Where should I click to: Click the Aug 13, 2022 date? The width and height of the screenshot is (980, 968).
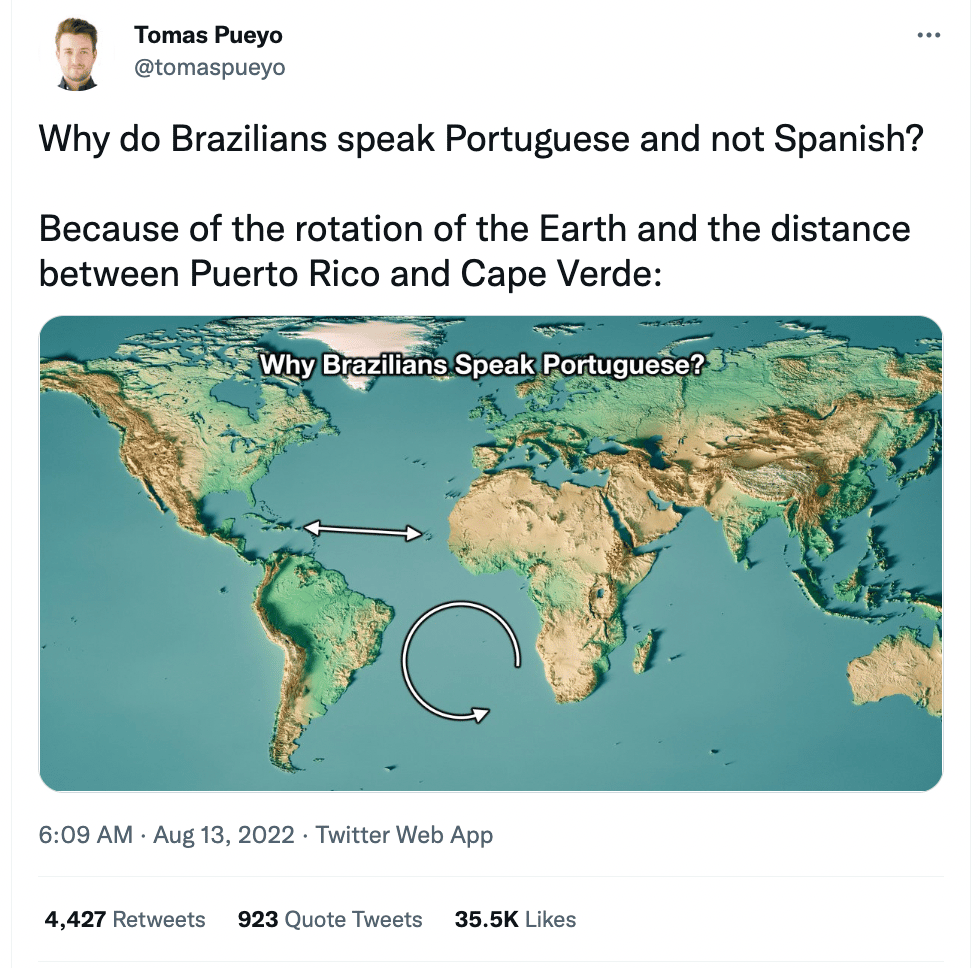tap(224, 834)
